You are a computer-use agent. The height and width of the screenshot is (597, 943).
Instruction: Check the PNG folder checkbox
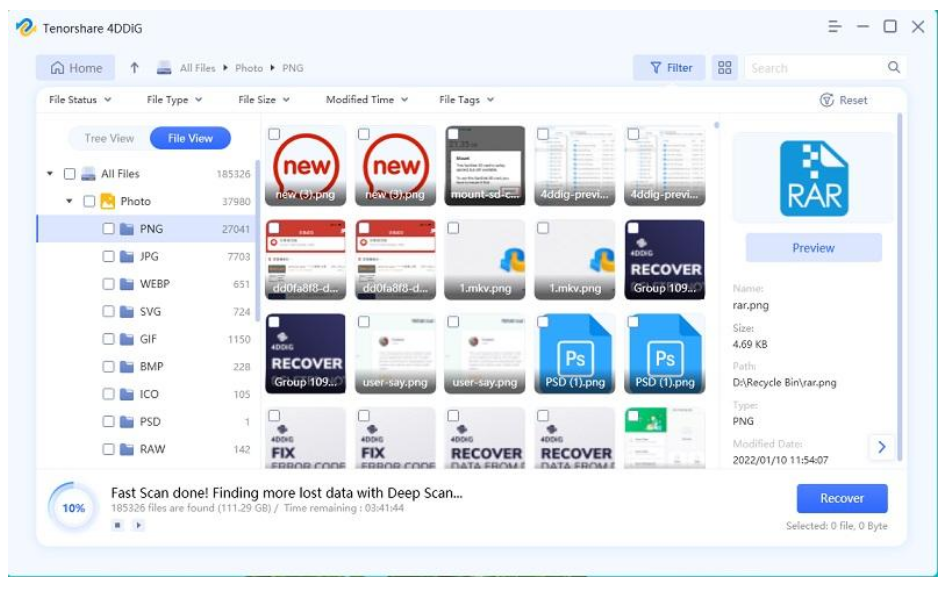[x=108, y=229]
